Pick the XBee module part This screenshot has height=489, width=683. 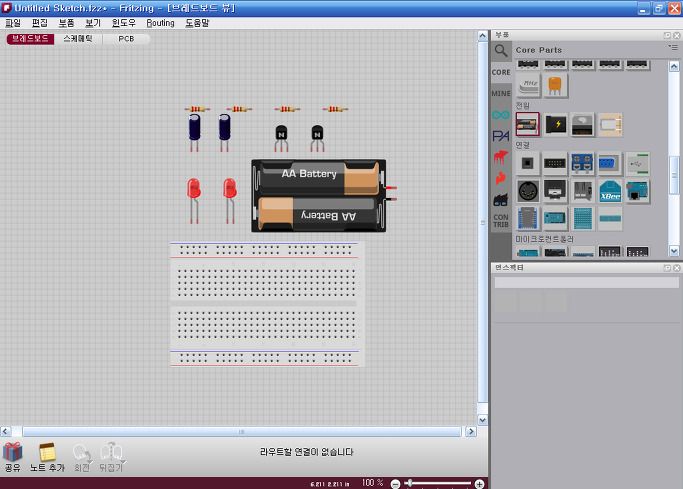coord(610,191)
